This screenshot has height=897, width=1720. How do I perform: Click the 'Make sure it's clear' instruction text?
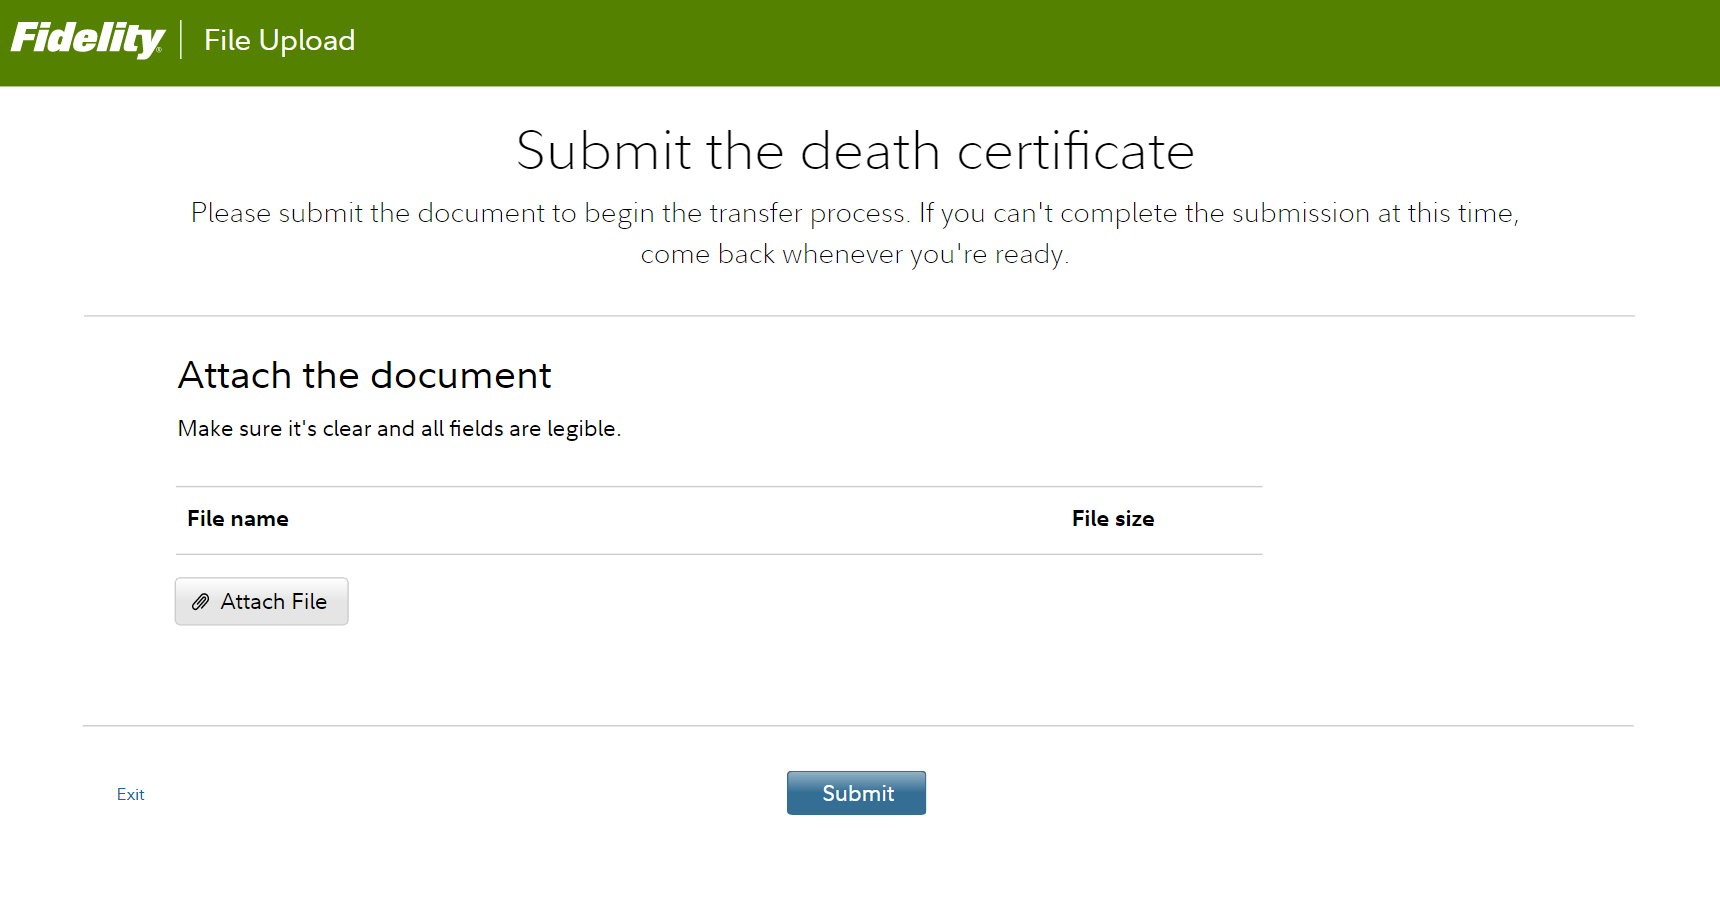click(x=399, y=429)
